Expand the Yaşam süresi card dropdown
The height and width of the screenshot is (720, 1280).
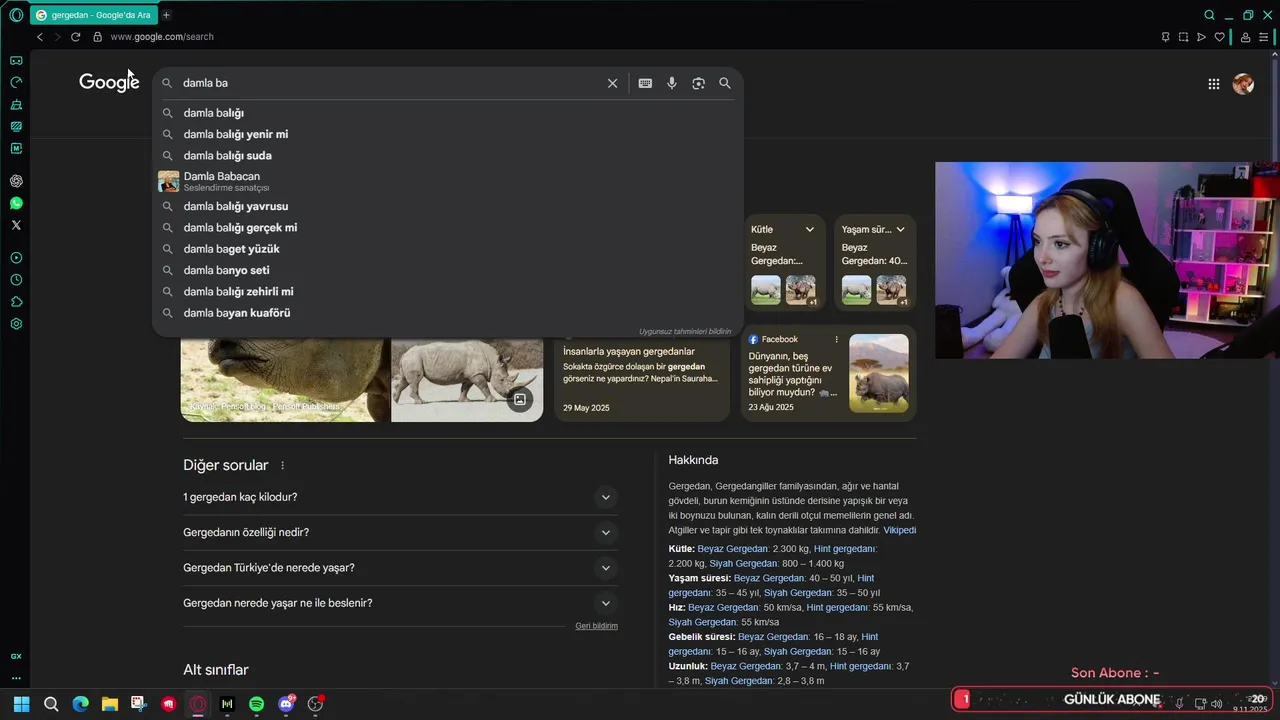tap(900, 230)
